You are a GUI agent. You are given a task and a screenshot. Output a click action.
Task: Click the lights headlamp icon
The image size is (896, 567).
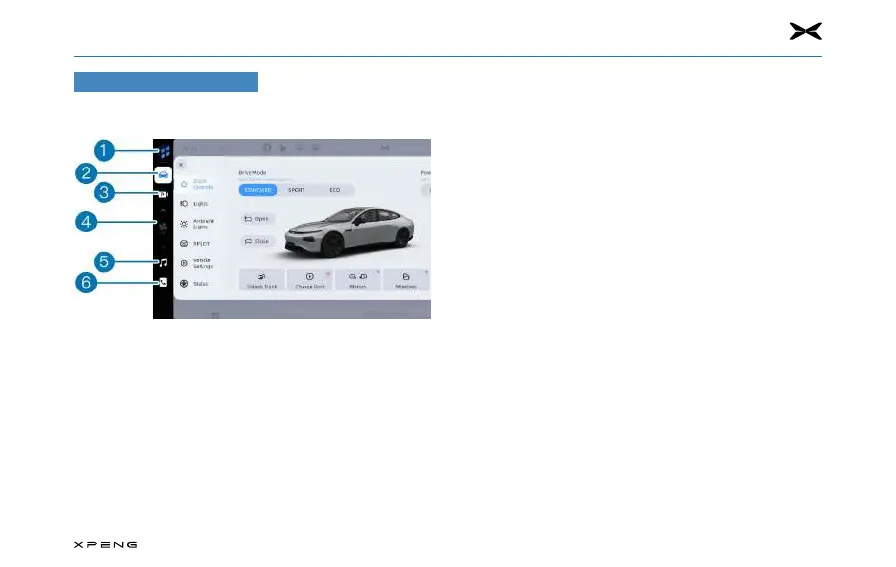[184, 203]
